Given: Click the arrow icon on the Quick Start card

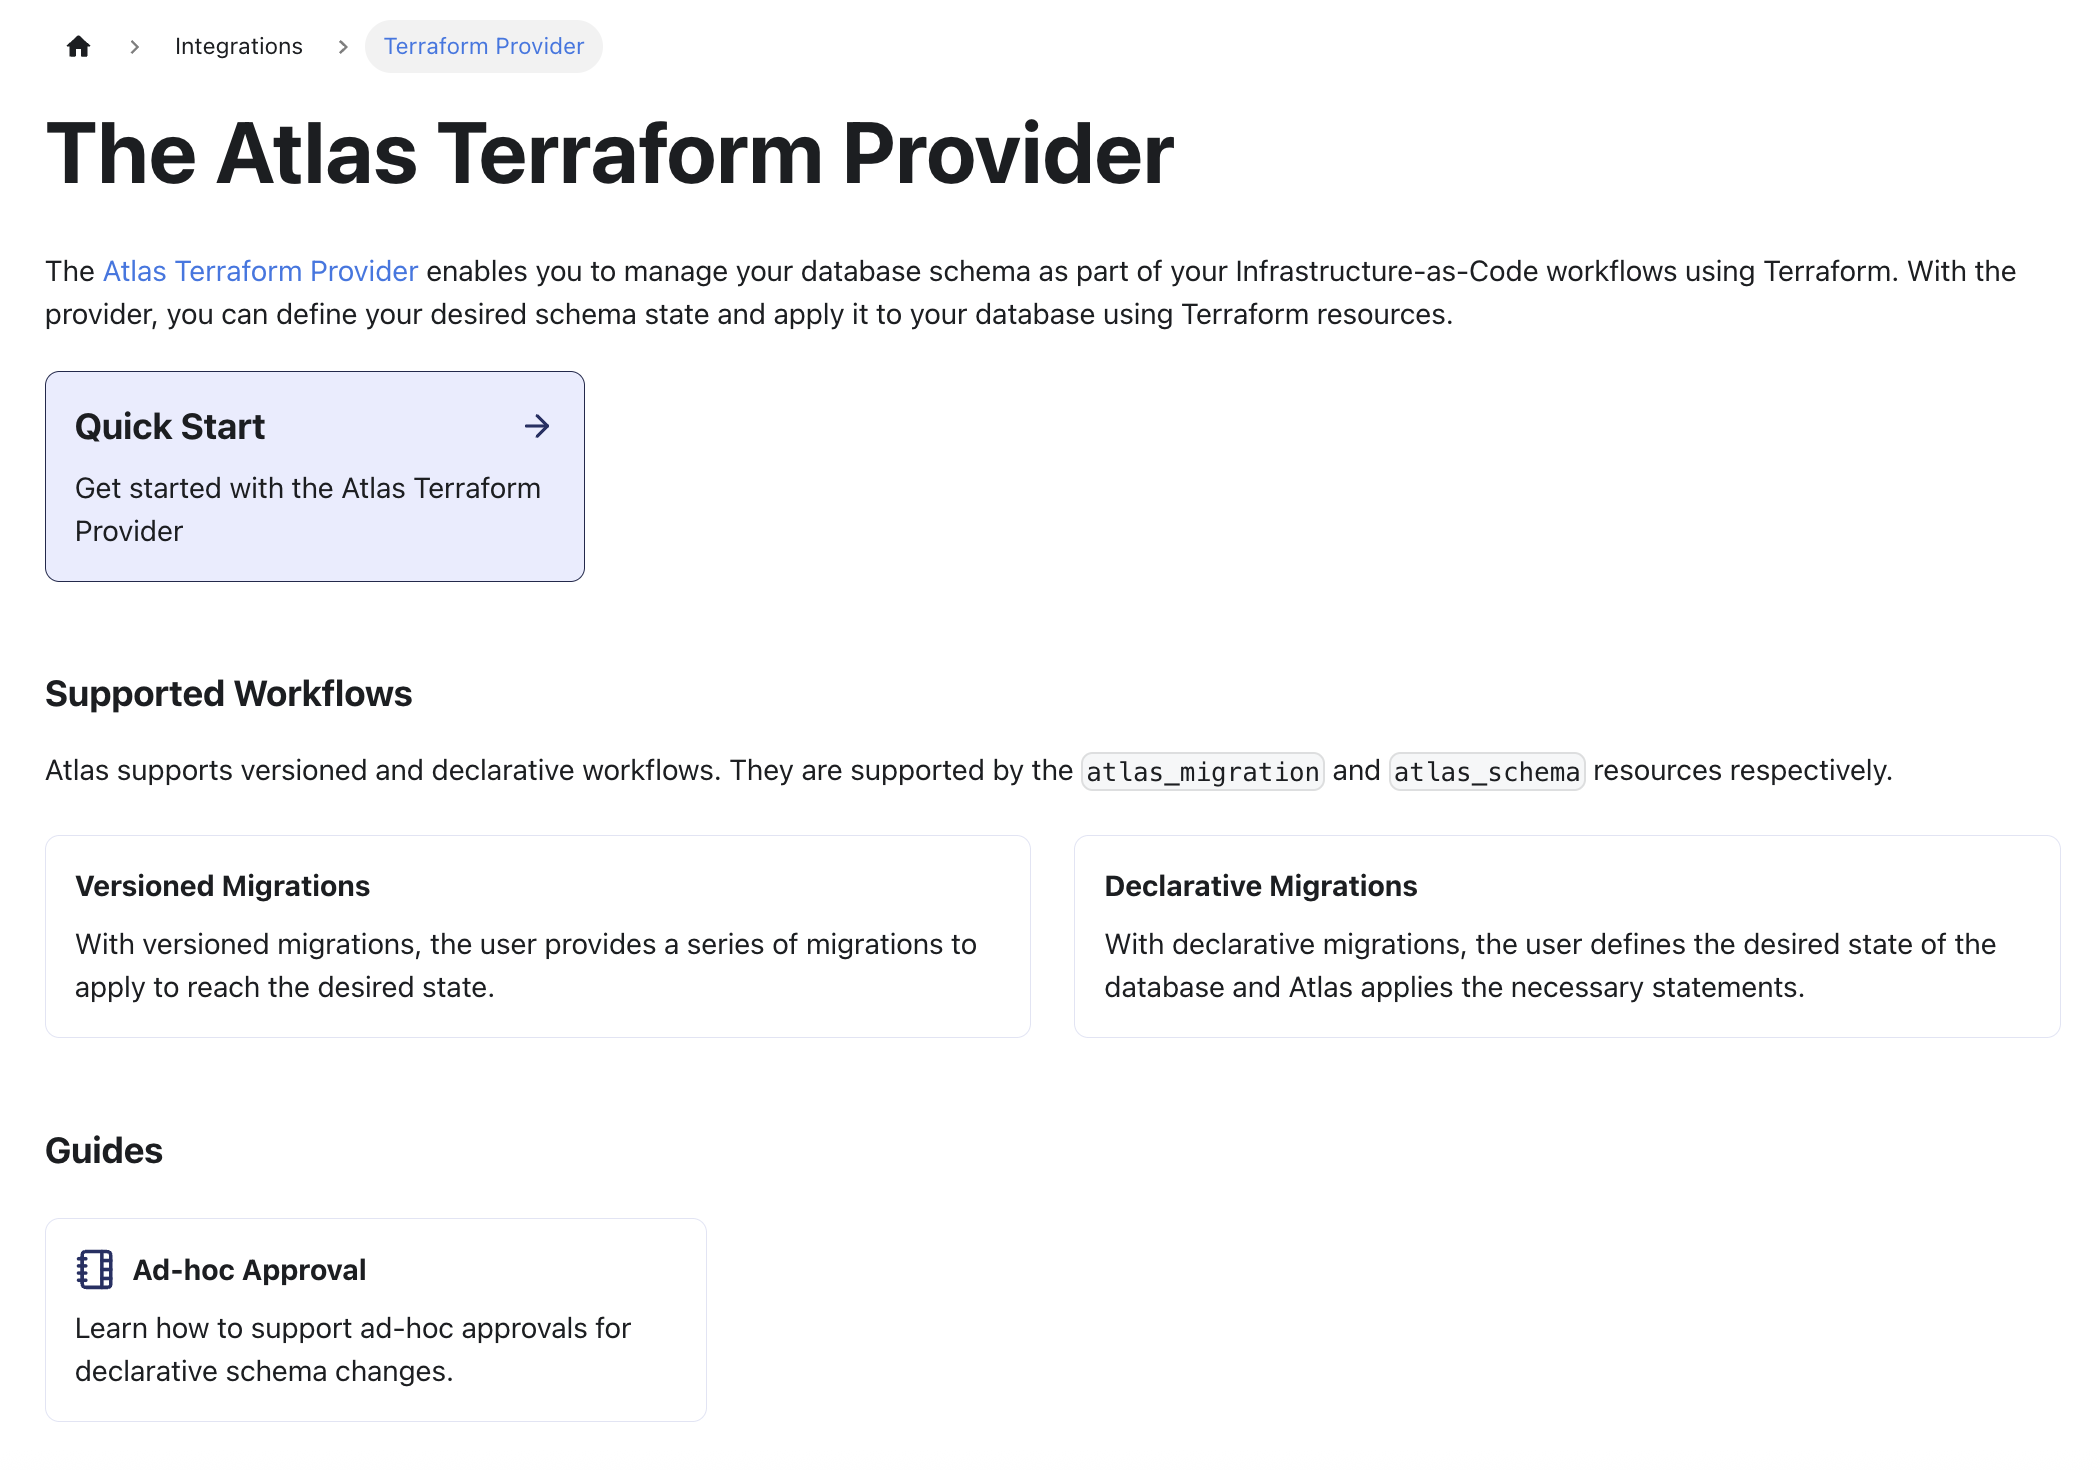Looking at the screenshot, I should 538,426.
